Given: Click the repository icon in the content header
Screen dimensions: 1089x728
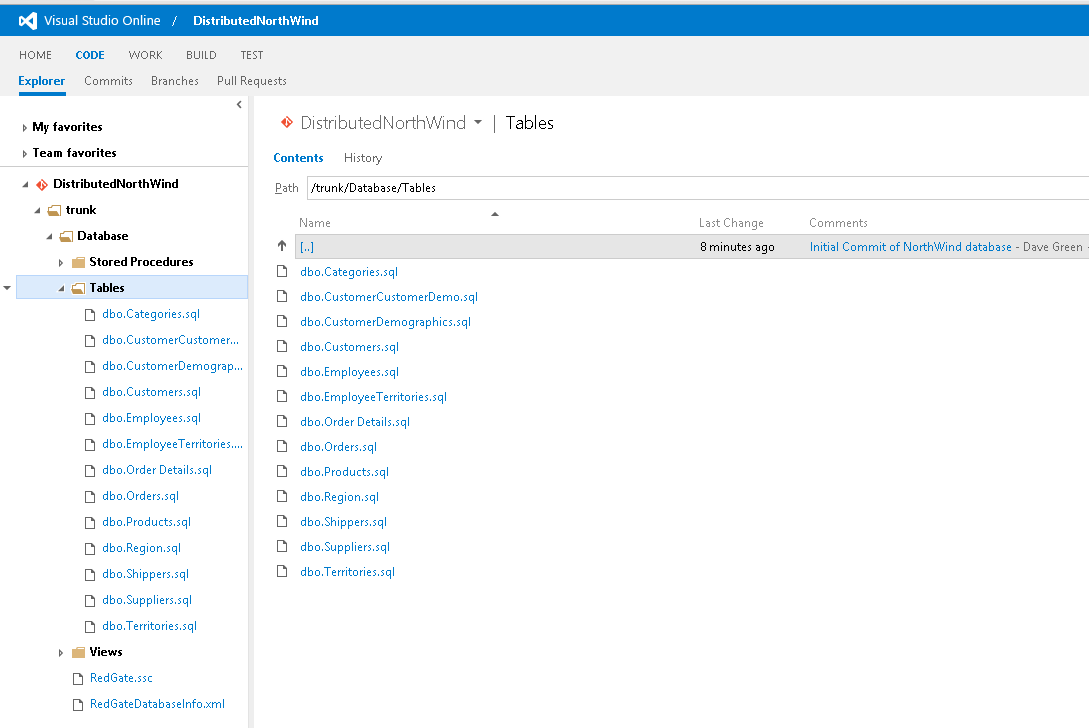Looking at the screenshot, I should coord(287,123).
